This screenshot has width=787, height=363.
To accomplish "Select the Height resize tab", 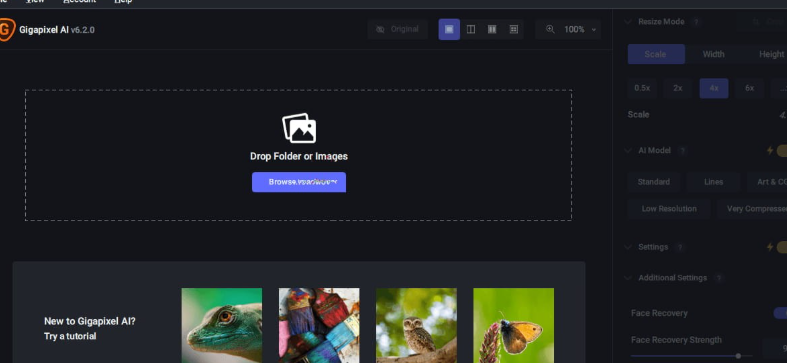I will coord(765,54).
